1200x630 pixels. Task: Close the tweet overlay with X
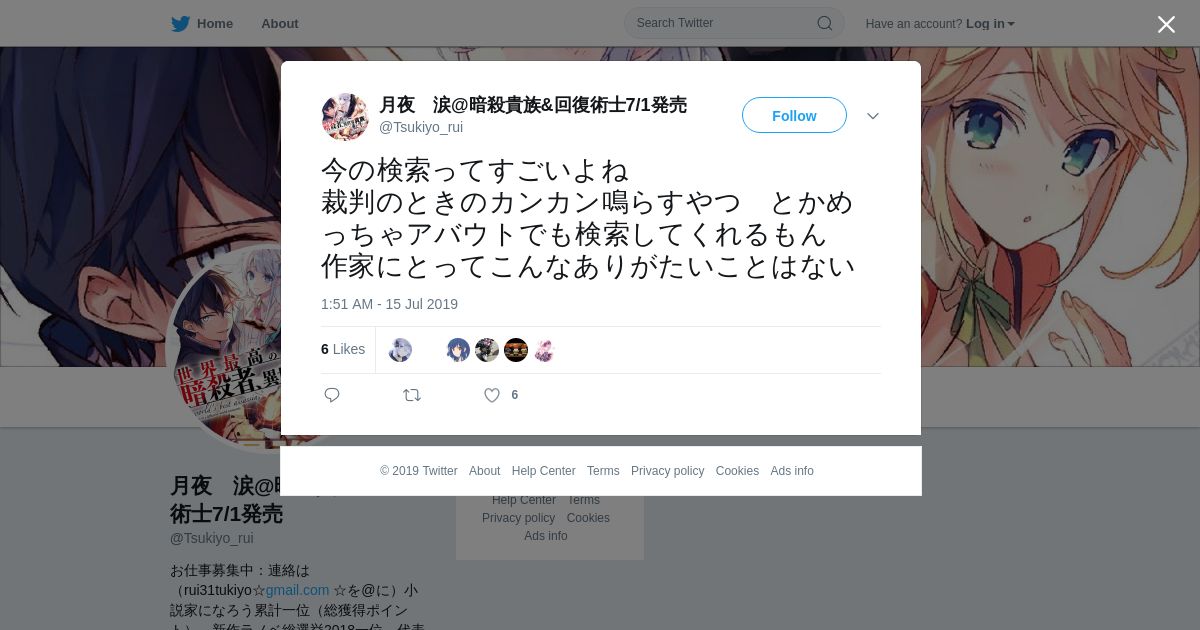[1166, 24]
